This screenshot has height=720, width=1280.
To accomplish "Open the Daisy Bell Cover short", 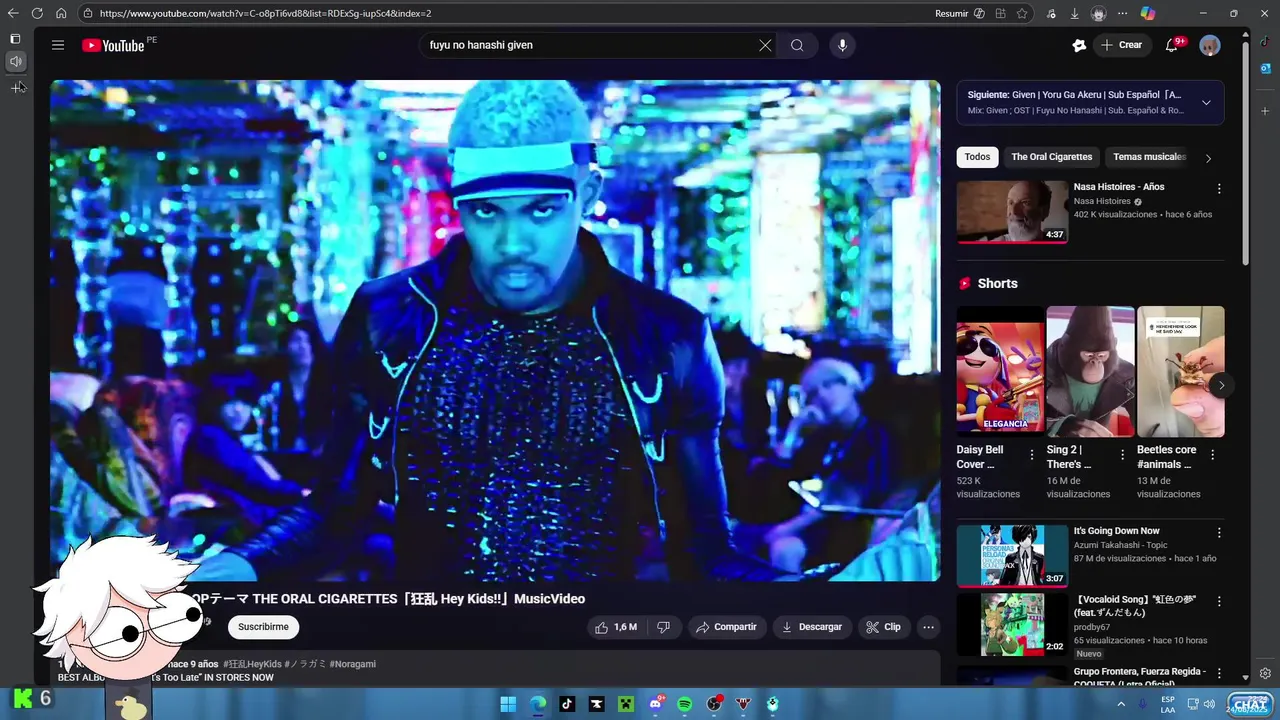I will tap(1000, 371).
